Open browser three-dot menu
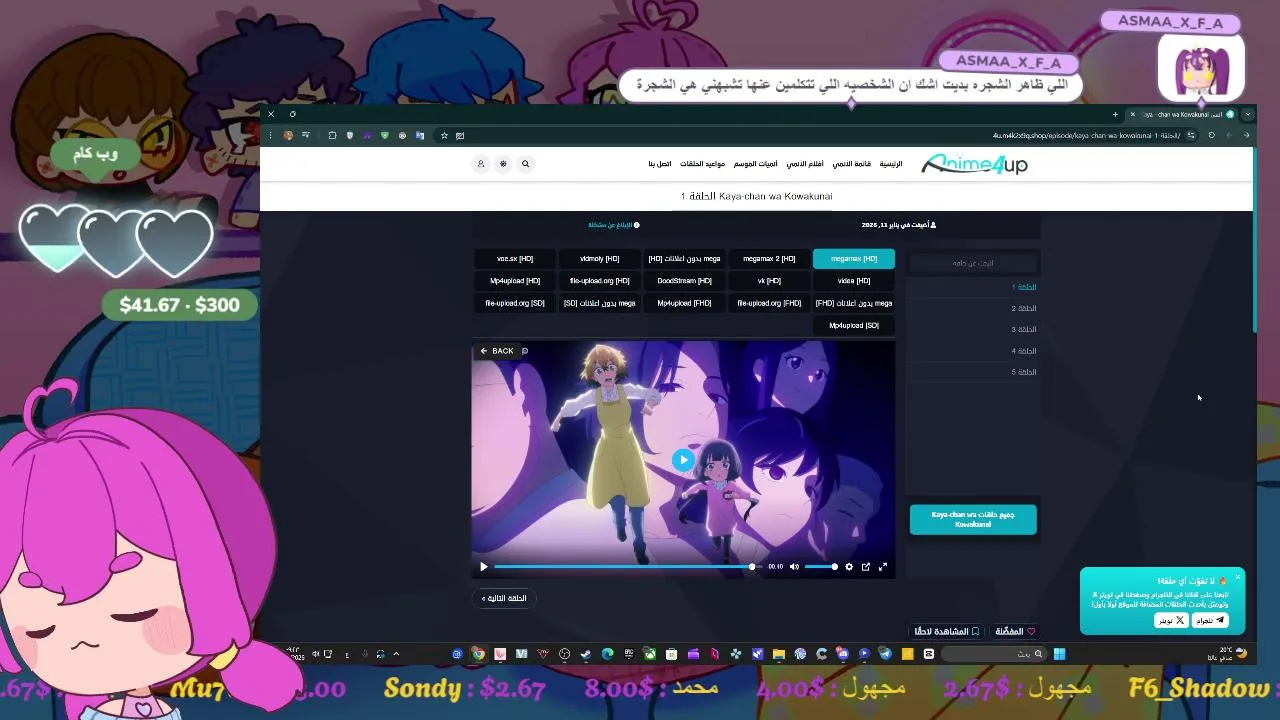Image resolution: width=1280 pixels, height=720 pixels. (269, 135)
